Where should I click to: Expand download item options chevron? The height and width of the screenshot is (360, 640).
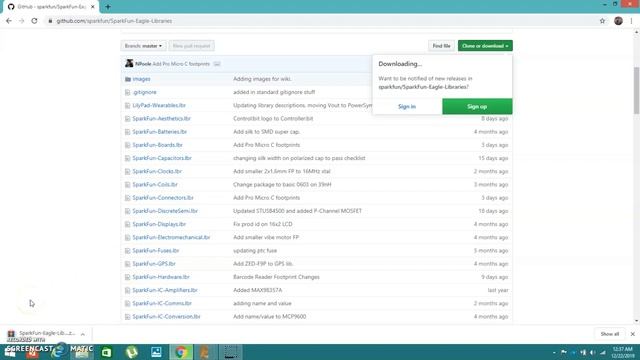[x=83, y=334]
